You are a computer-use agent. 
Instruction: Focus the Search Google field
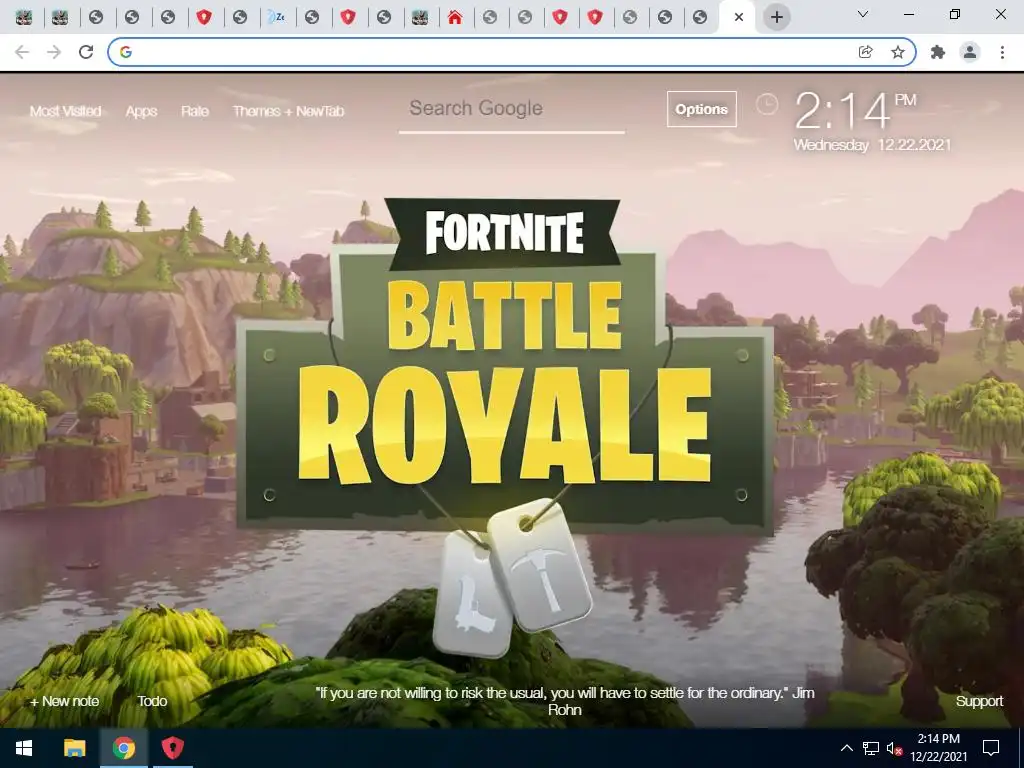pos(511,109)
